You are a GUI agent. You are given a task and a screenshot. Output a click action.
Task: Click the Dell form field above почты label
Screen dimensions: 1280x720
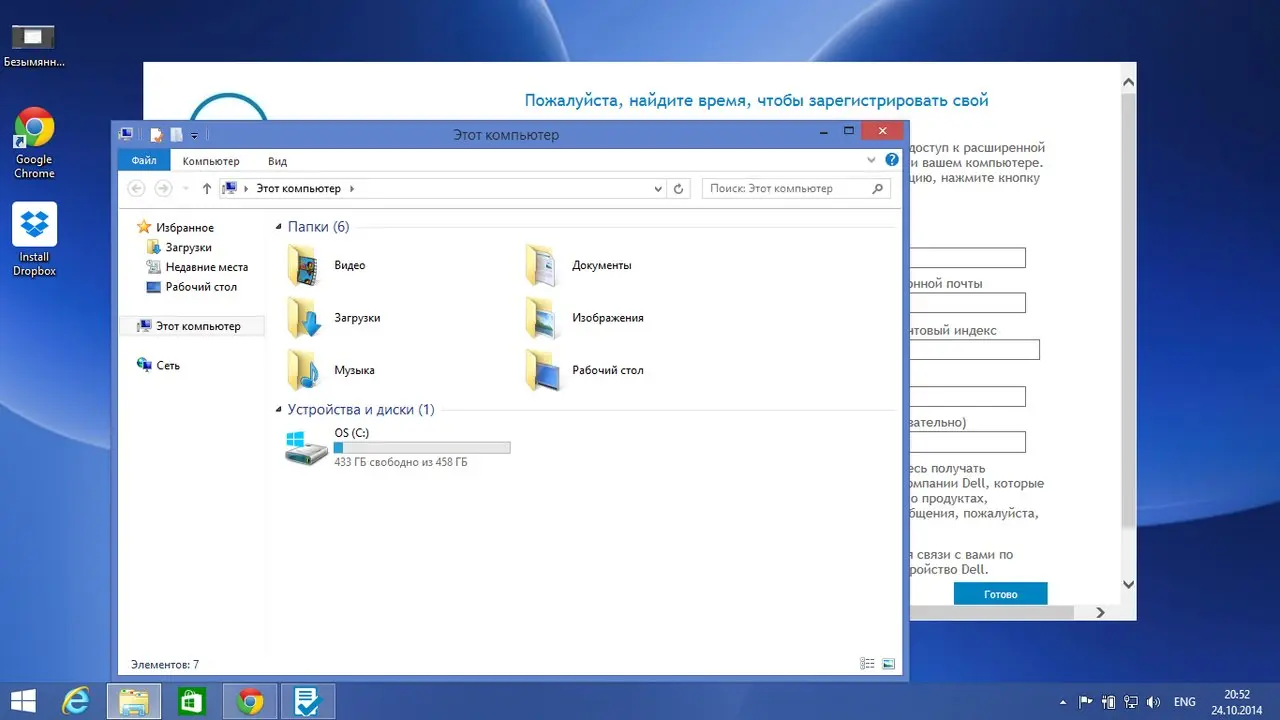[x=966, y=258]
